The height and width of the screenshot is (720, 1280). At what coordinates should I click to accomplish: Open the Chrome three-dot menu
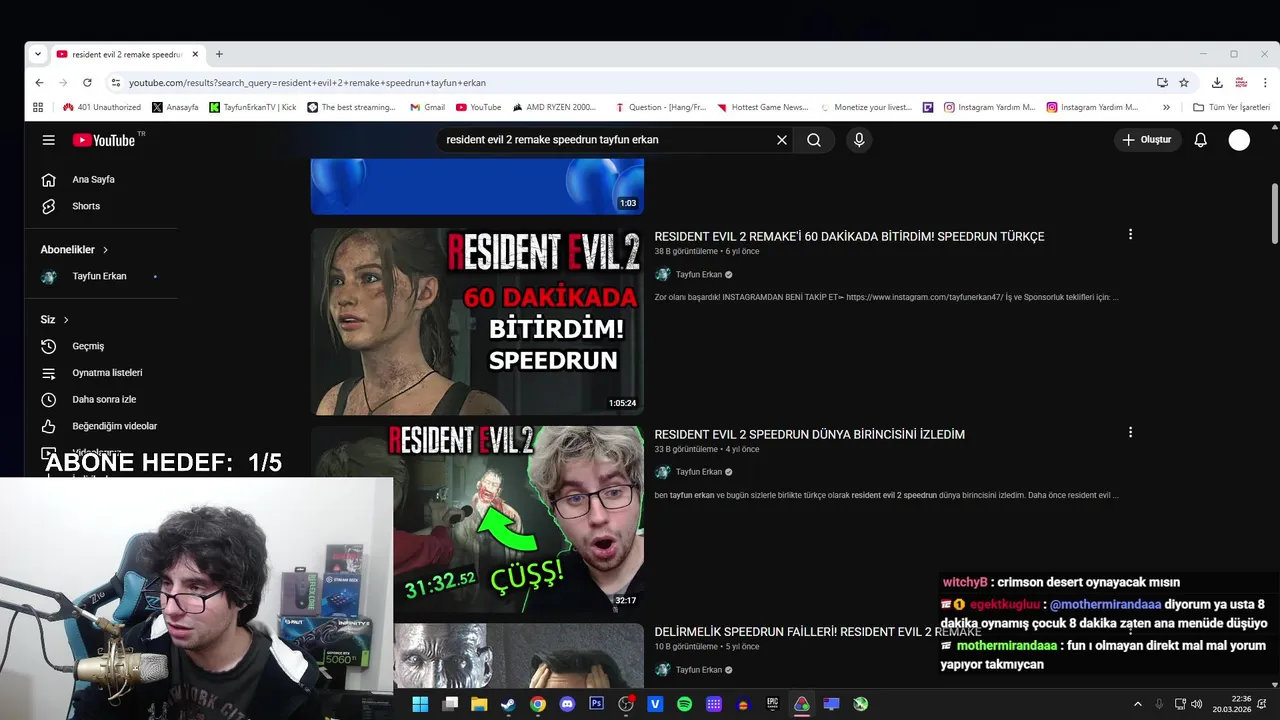[1264, 83]
